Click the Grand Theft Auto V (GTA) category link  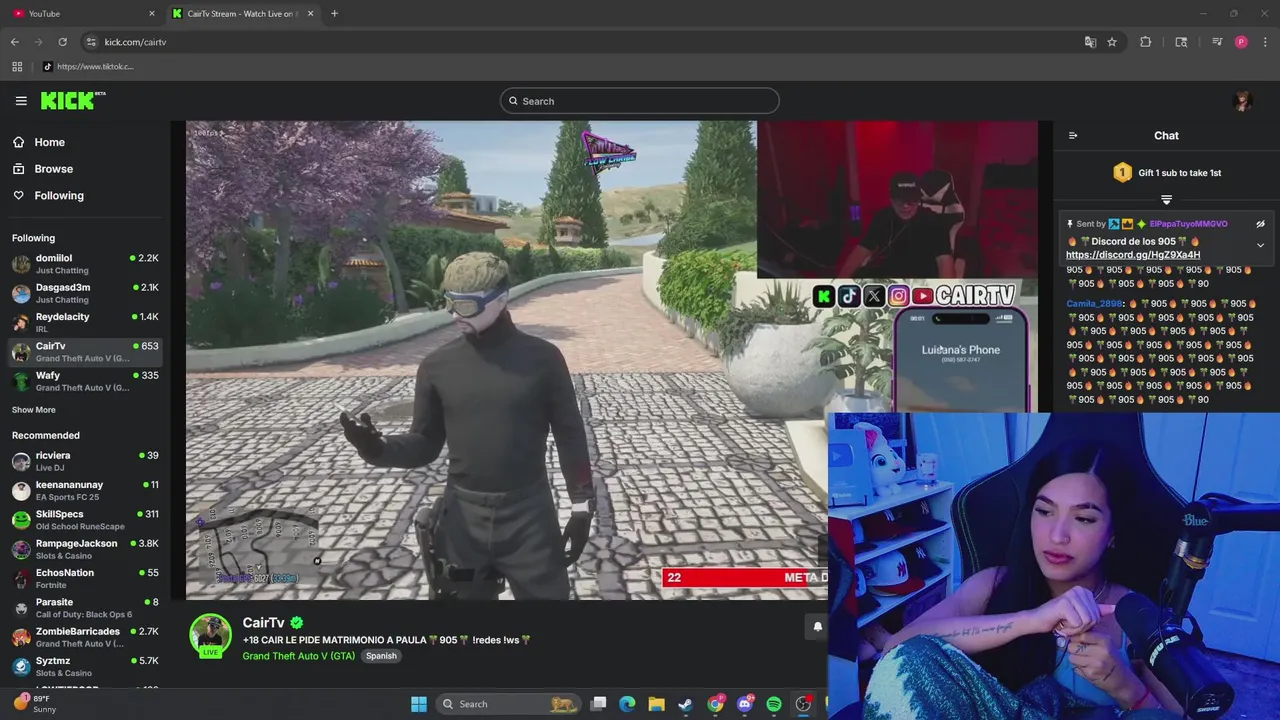(x=299, y=656)
